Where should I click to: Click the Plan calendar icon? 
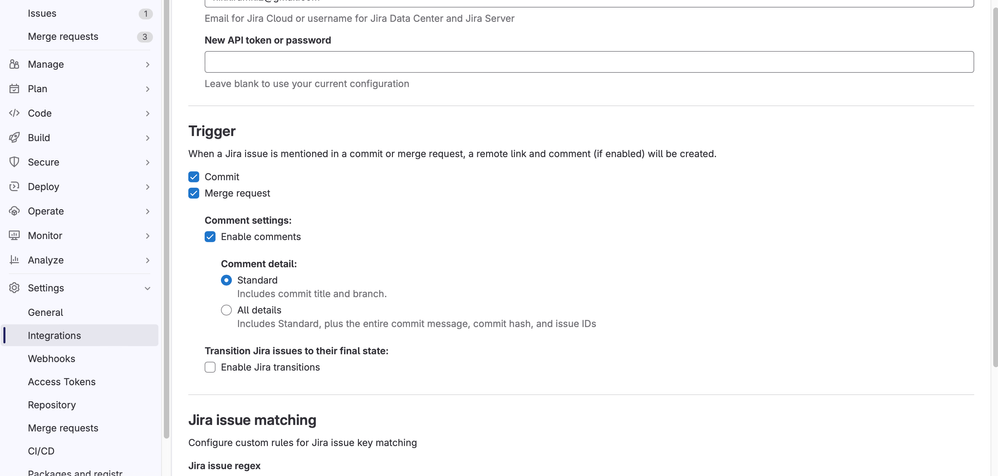14,89
